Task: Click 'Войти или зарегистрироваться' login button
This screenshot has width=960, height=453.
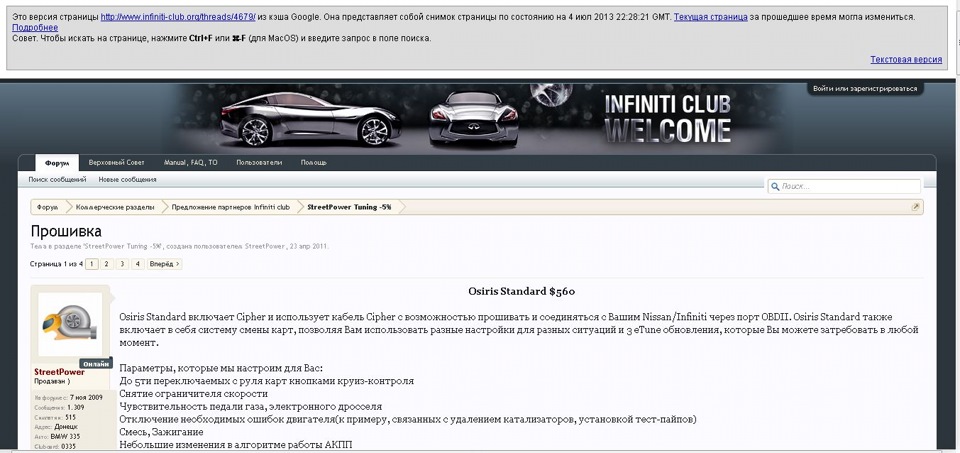Action: [x=865, y=89]
